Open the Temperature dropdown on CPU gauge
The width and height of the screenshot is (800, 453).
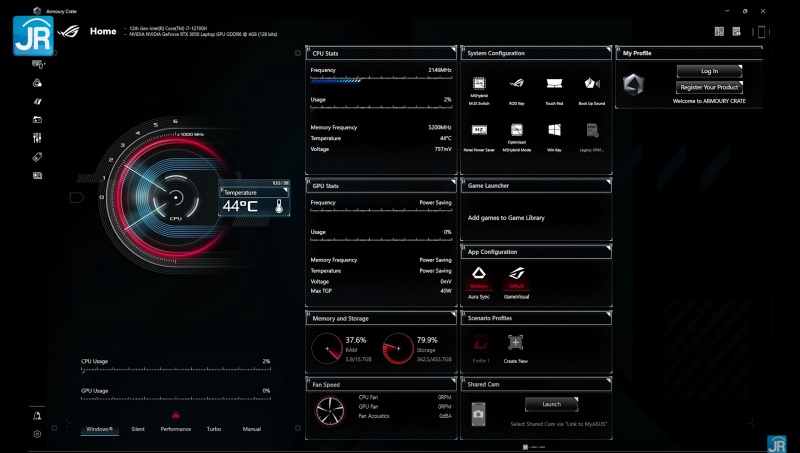254,192
